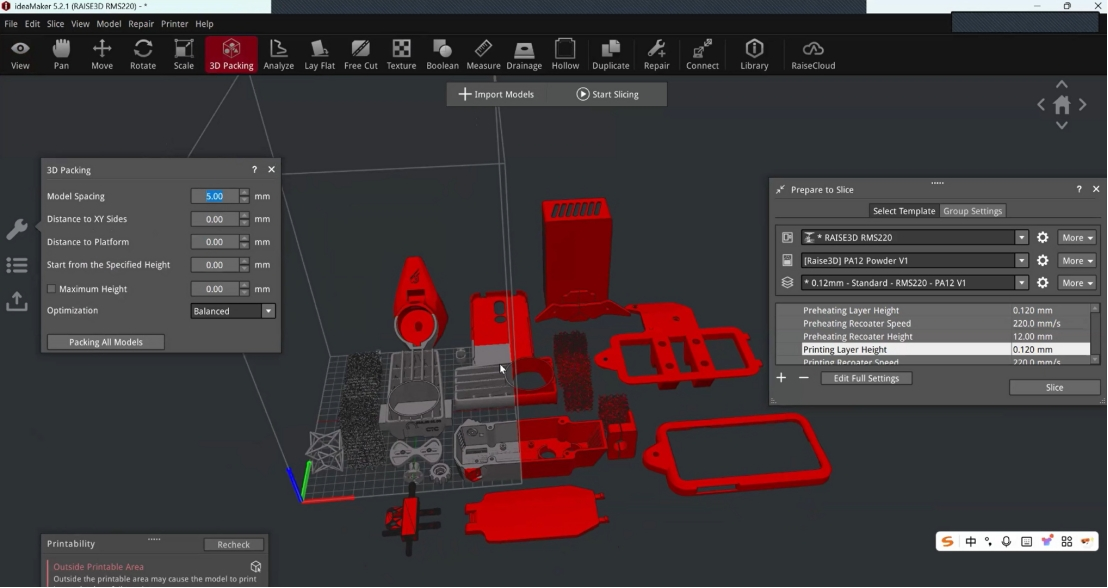Open More menu for printer row

[x=1077, y=237]
